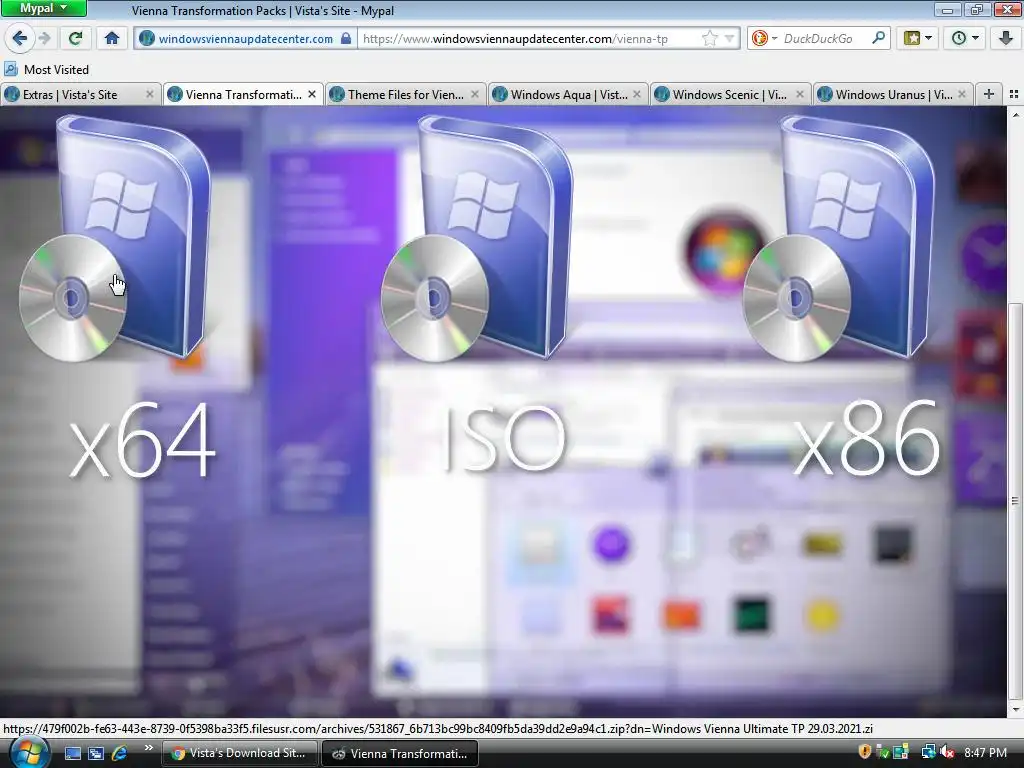Click the x64 large text label
Screen dimensions: 1024x768
click(142, 440)
